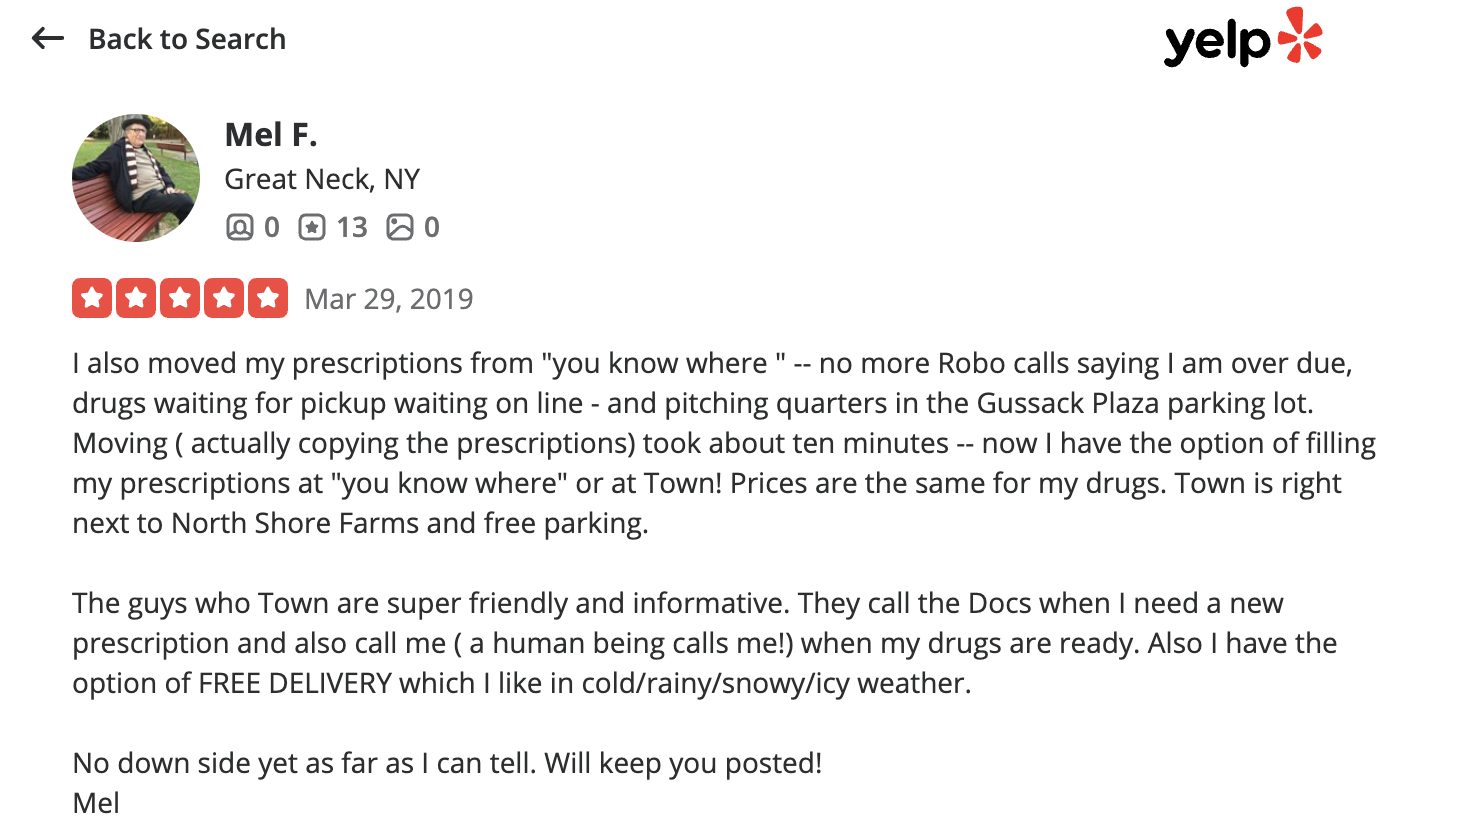Click the Mar 29, 2019 review date
Screen dimensions: 1462x836
(x=389, y=299)
